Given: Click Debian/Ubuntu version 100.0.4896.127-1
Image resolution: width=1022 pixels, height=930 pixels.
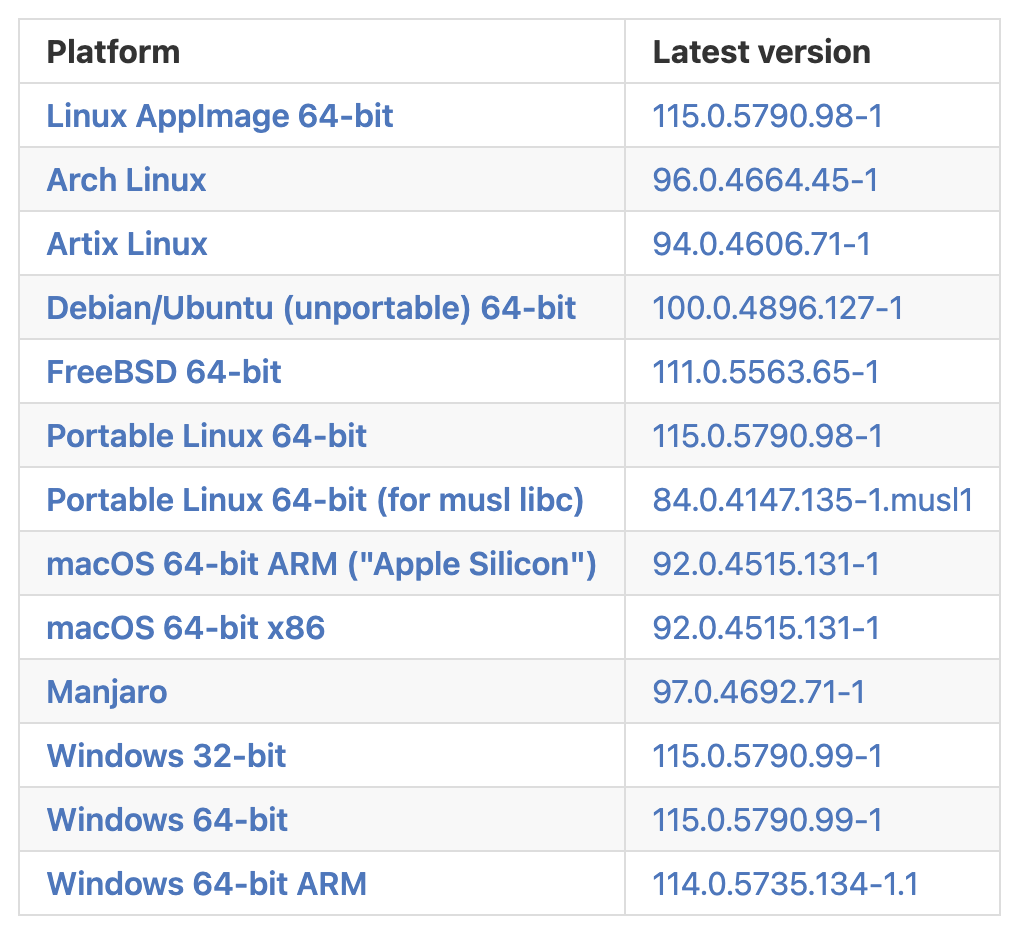Looking at the screenshot, I should click(778, 308).
